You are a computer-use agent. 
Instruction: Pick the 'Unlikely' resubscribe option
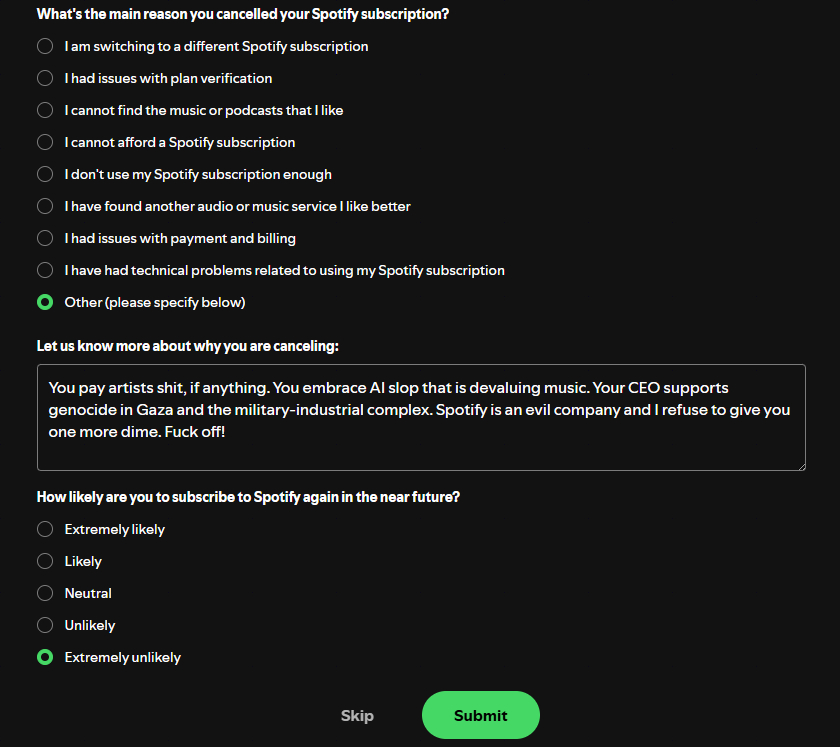[x=45, y=625]
